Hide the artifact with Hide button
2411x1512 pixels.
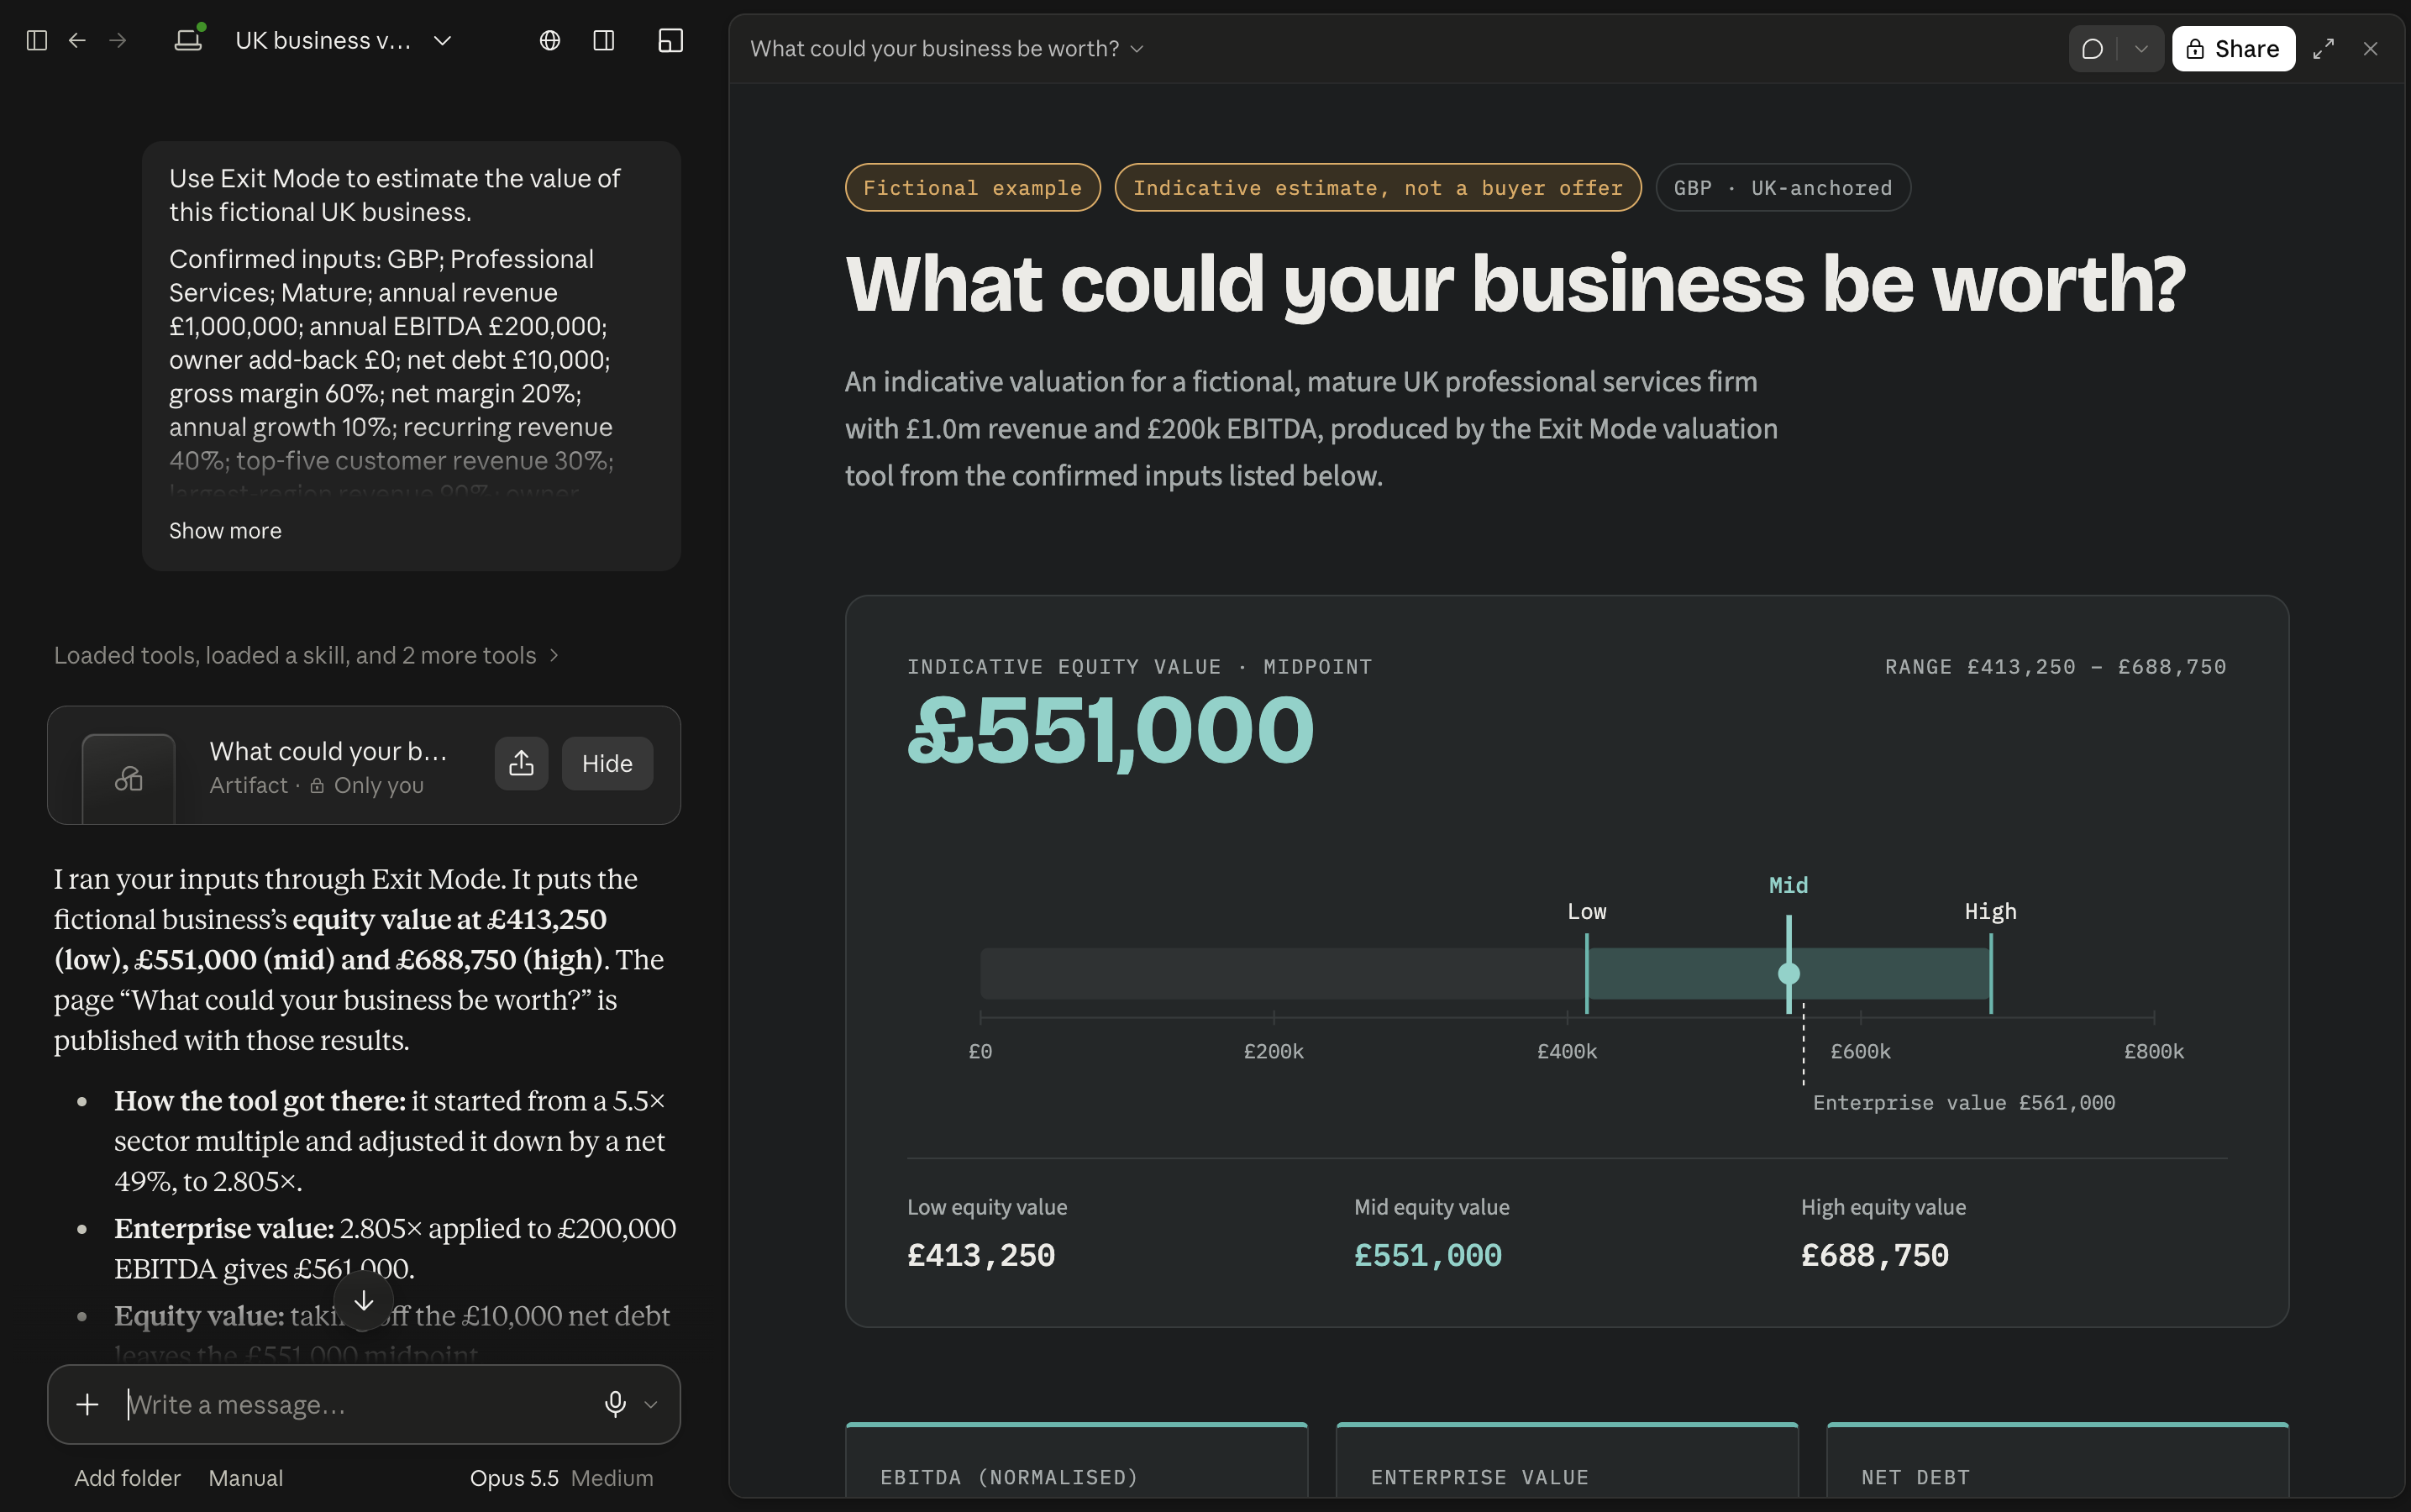(607, 764)
